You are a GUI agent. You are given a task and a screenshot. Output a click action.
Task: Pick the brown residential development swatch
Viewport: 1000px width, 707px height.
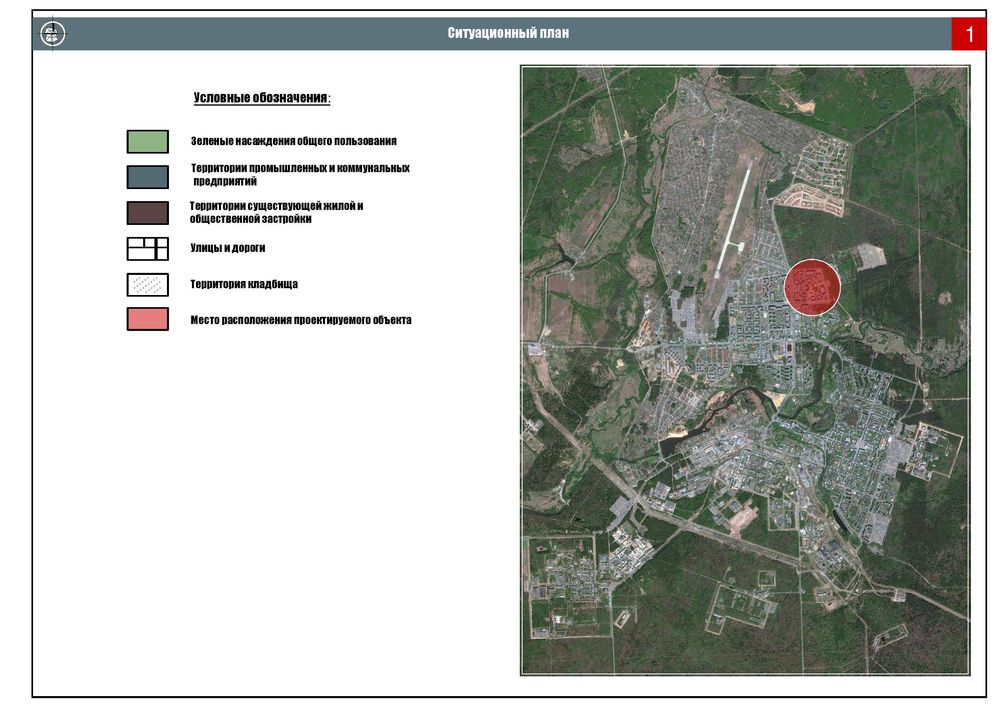click(x=147, y=213)
